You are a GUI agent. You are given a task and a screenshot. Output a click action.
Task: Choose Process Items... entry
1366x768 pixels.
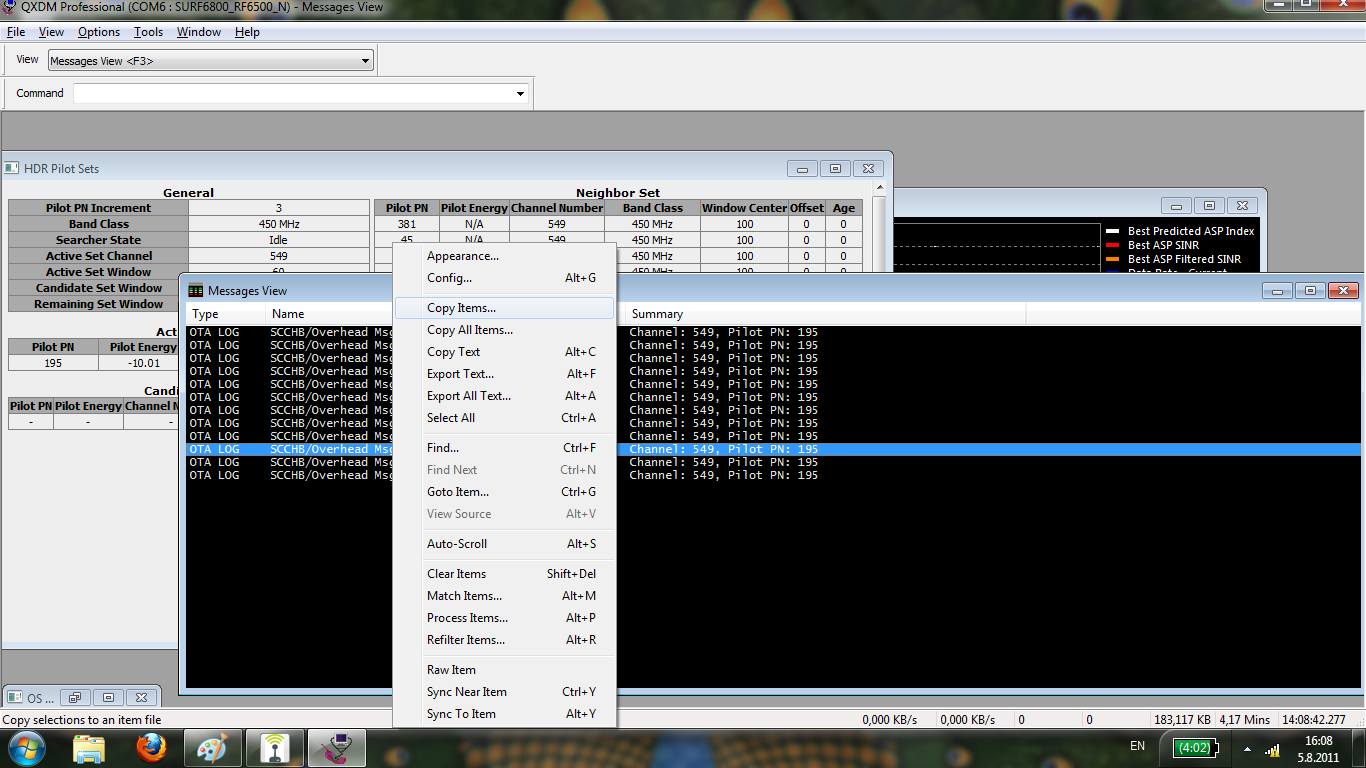tap(504, 618)
